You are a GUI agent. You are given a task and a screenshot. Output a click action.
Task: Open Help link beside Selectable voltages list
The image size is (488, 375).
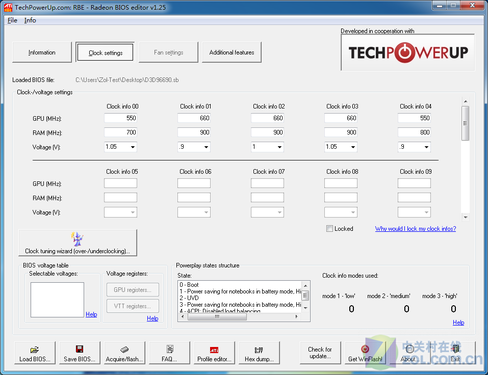[91, 314]
